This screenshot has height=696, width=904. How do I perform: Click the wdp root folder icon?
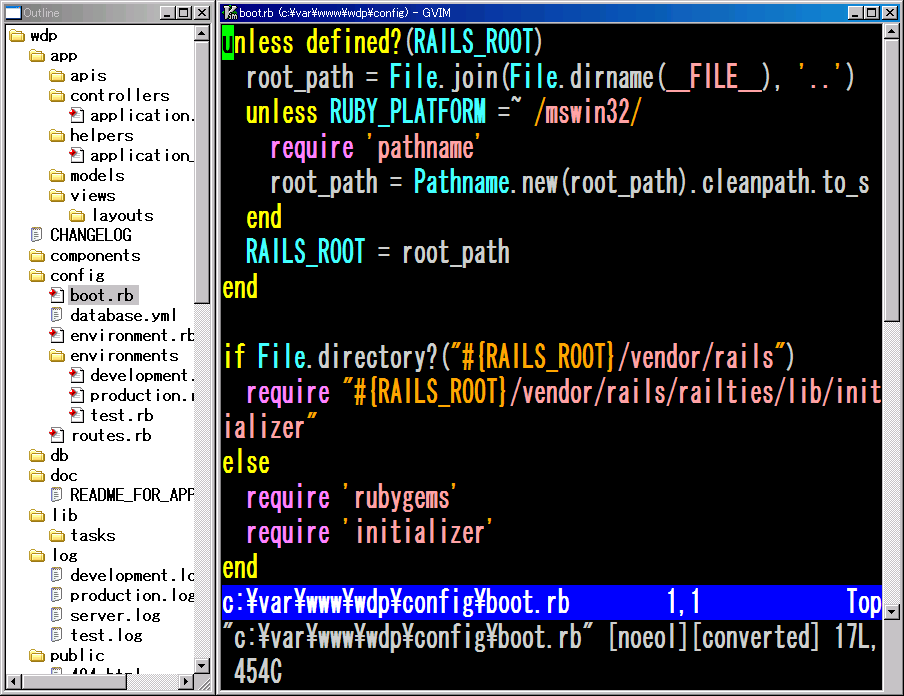17,36
